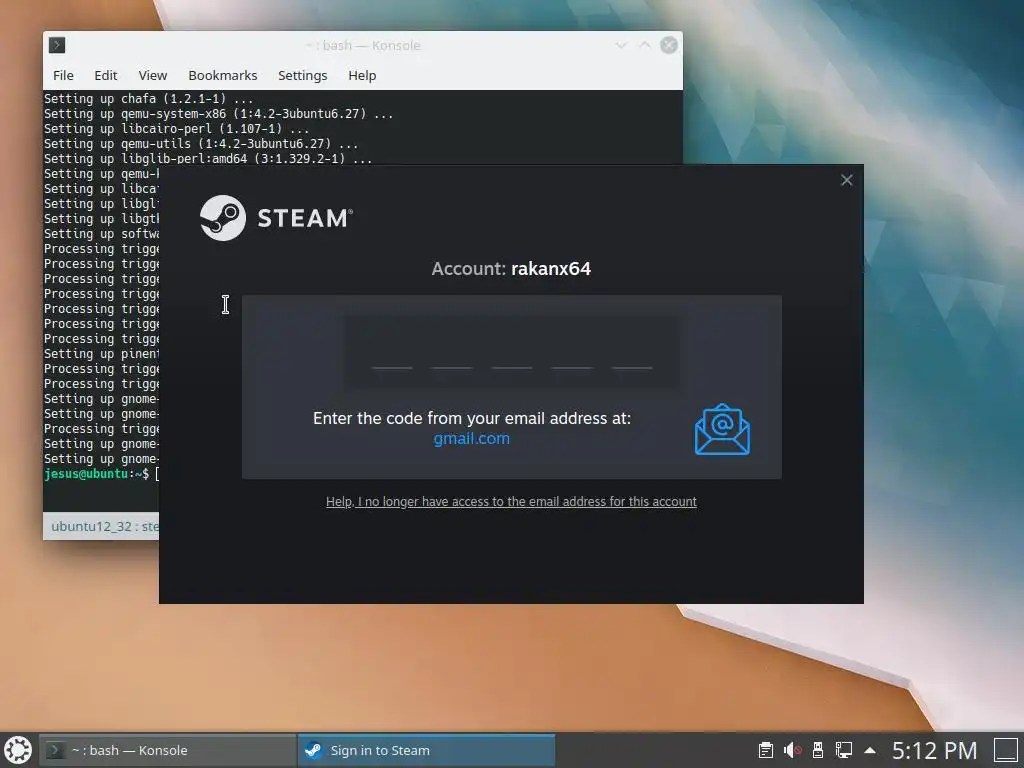Click the muted volume tray icon
Screen dimensions: 1024x768
792,750
